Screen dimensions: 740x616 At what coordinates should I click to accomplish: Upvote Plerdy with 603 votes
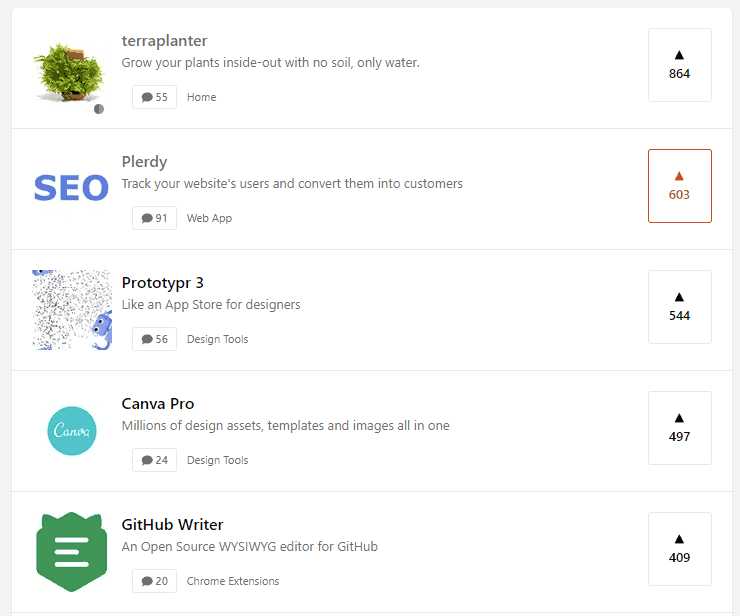coord(679,186)
